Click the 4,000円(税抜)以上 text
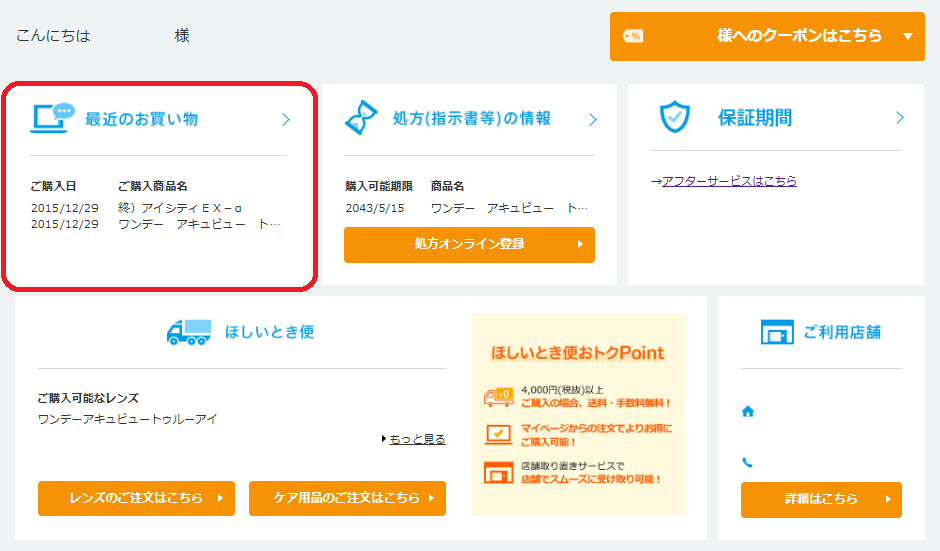940x551 pixels. 562,390
